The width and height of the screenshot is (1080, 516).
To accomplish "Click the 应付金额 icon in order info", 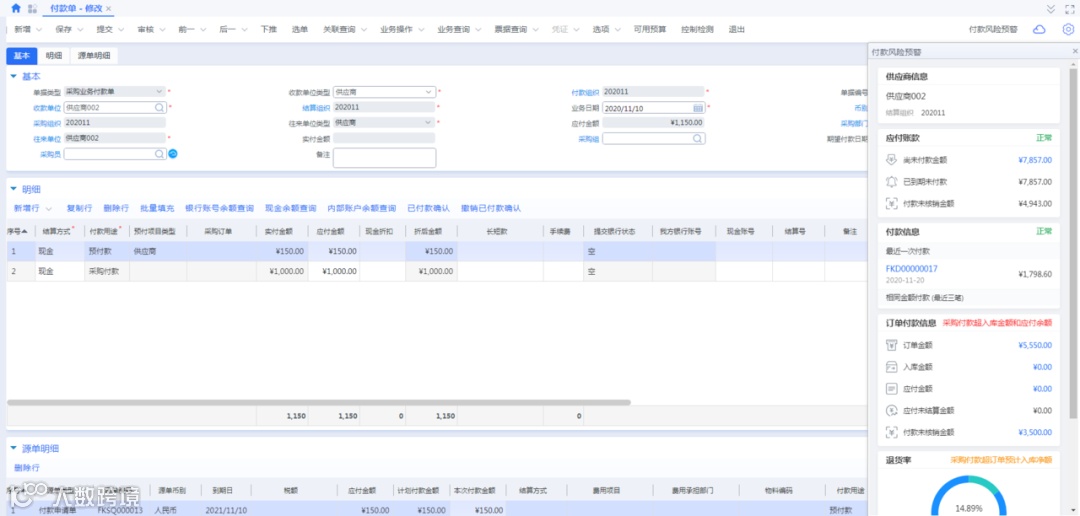I will click(x=891, y=389).
